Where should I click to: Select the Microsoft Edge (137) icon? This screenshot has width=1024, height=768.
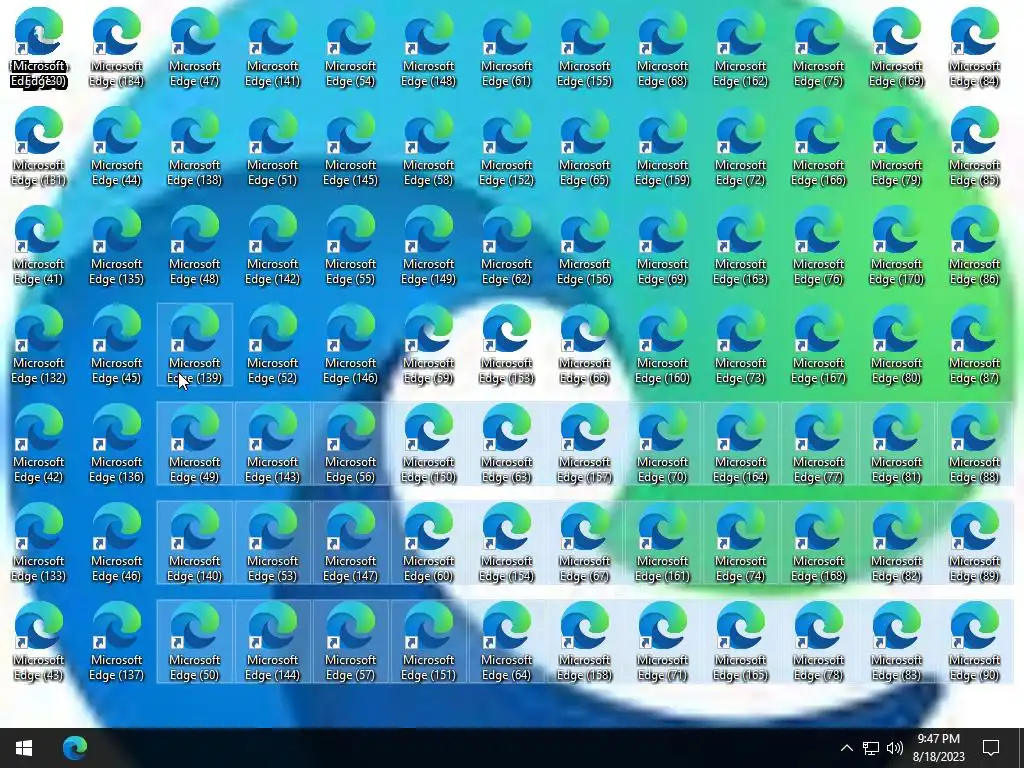pos(116,641)
